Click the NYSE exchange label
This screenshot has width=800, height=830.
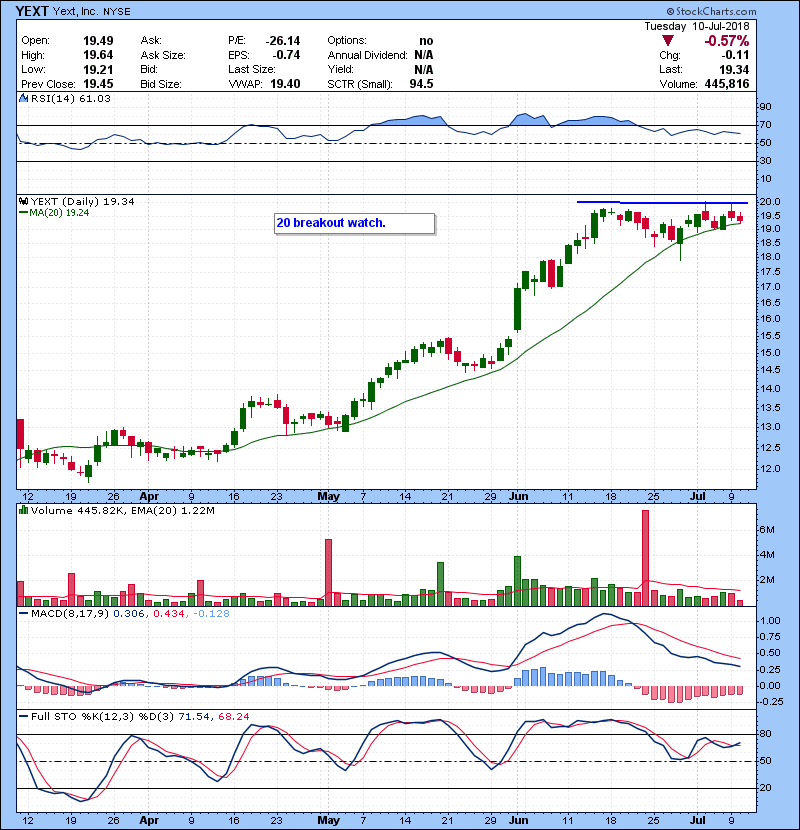(117, 12)
